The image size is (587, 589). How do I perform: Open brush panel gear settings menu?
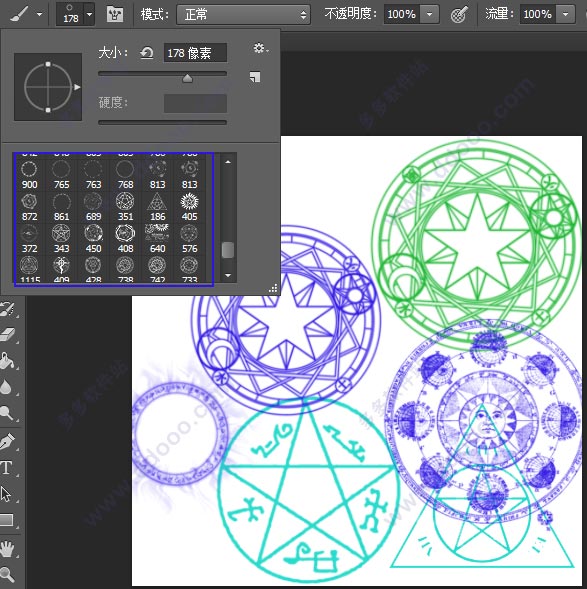pos(260,48)
